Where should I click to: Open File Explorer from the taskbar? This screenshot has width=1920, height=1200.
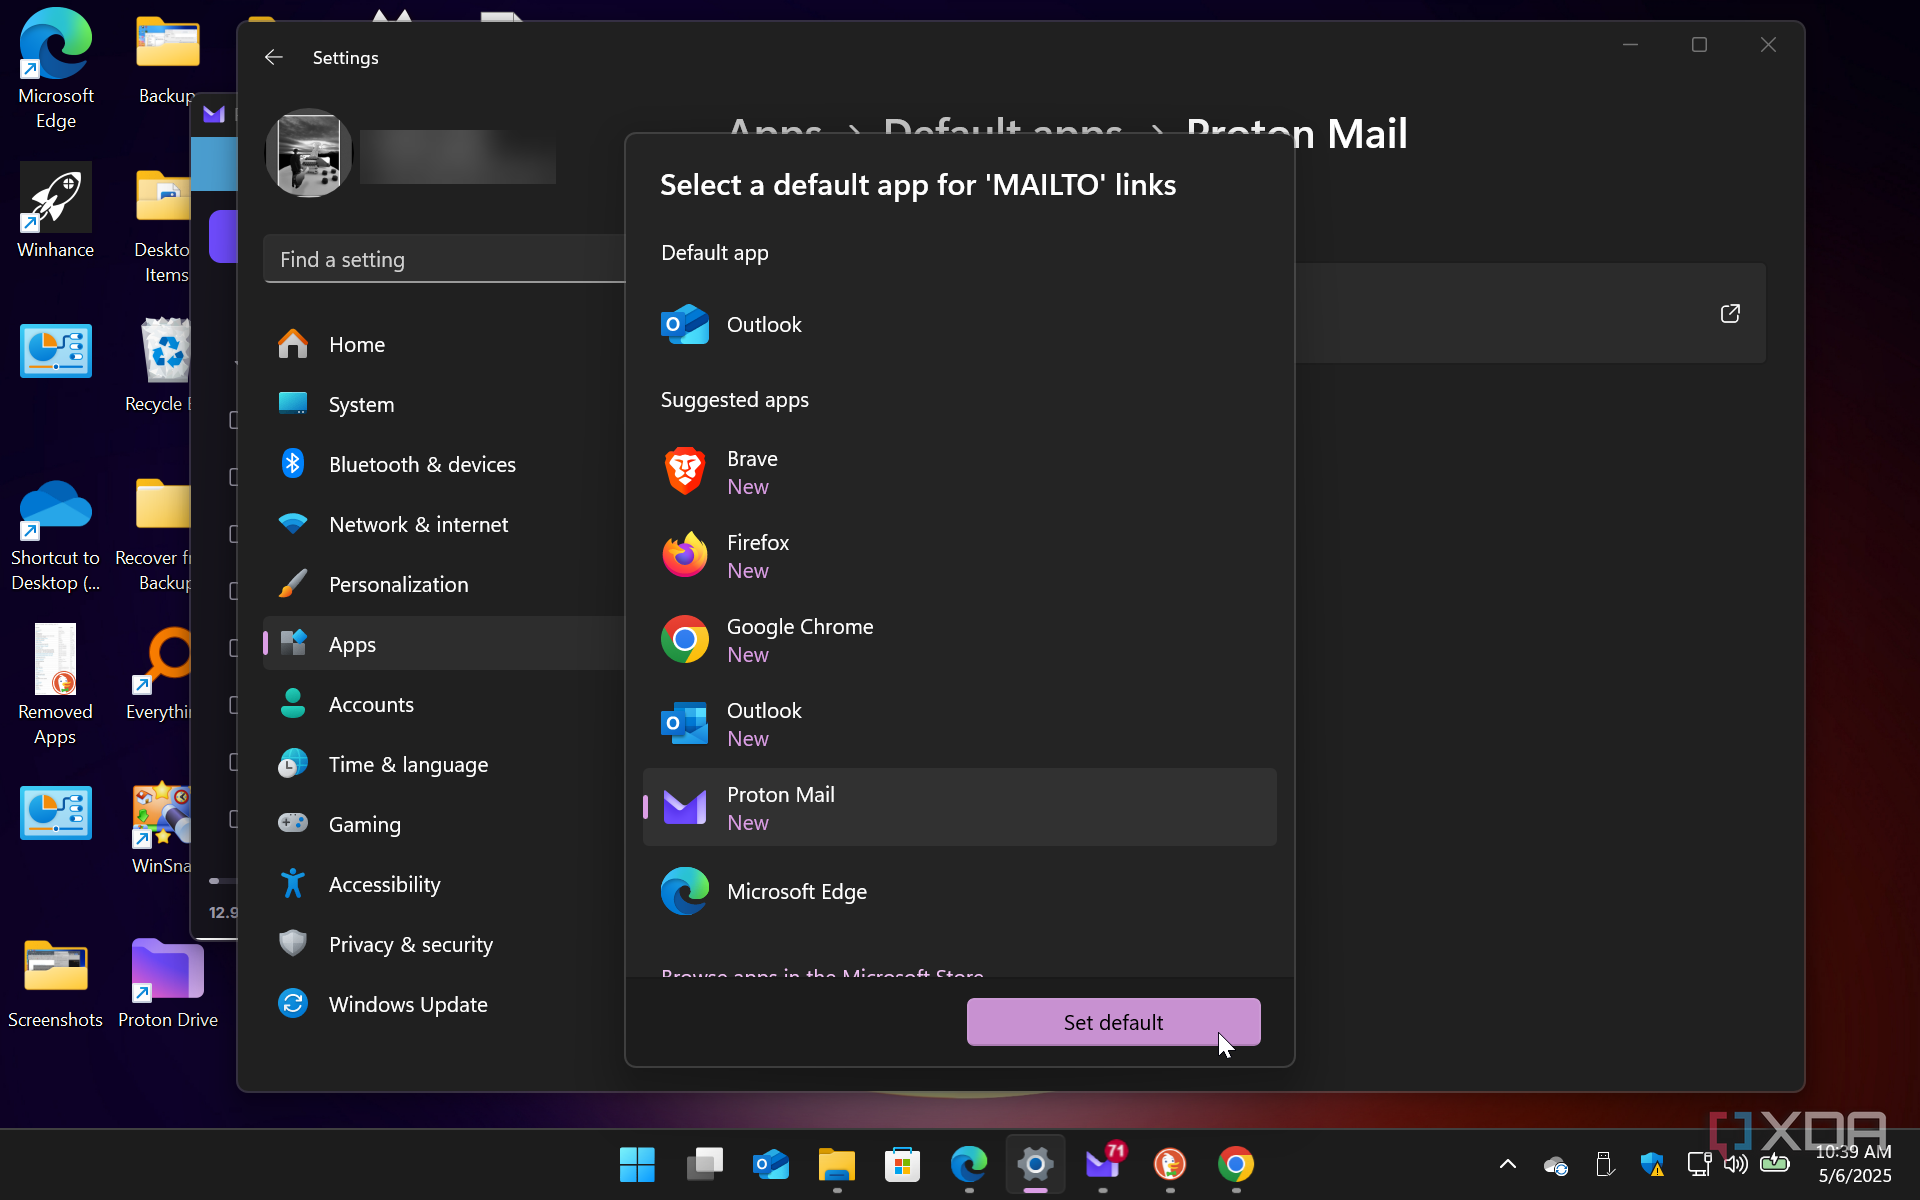(837, 1164)
